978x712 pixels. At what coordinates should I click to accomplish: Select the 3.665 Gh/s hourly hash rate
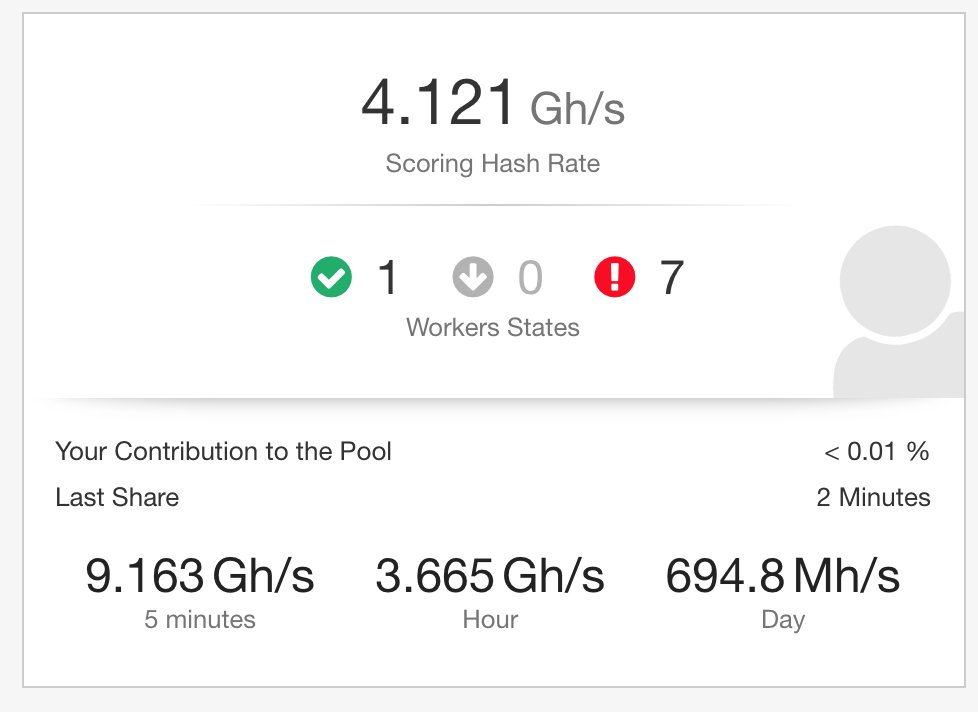coord(490,576)
